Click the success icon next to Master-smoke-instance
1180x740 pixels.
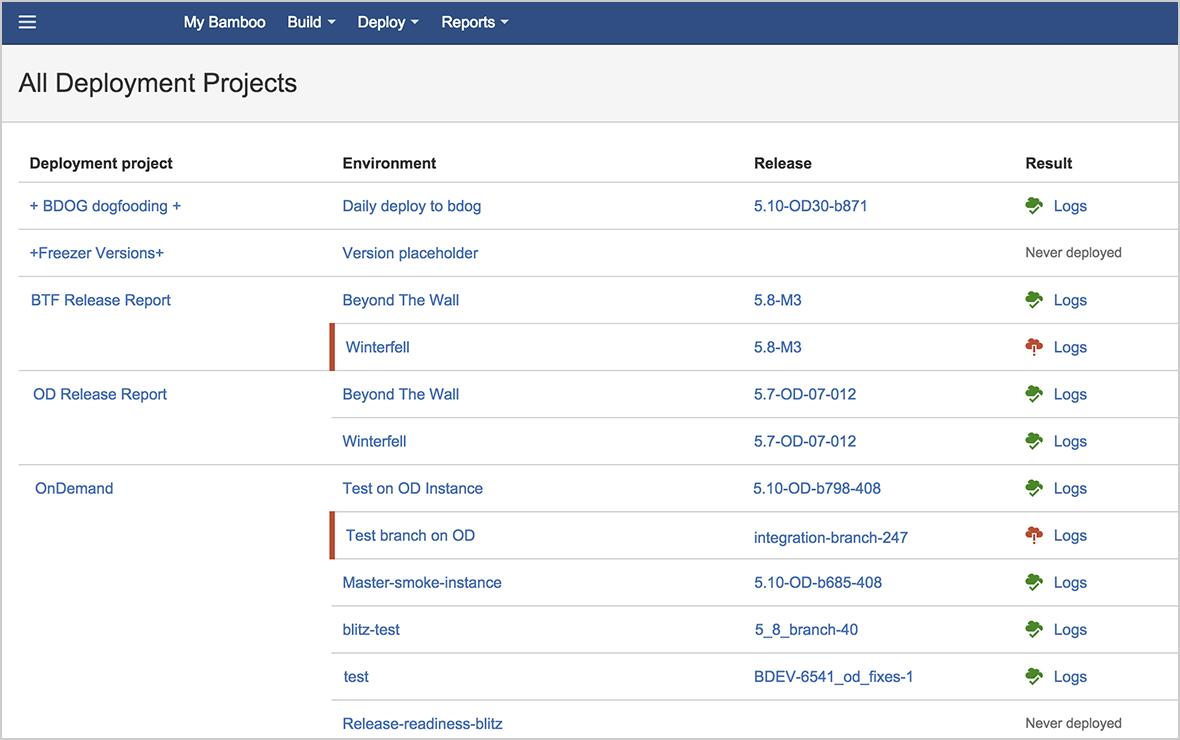click(x=1034, y=582)
